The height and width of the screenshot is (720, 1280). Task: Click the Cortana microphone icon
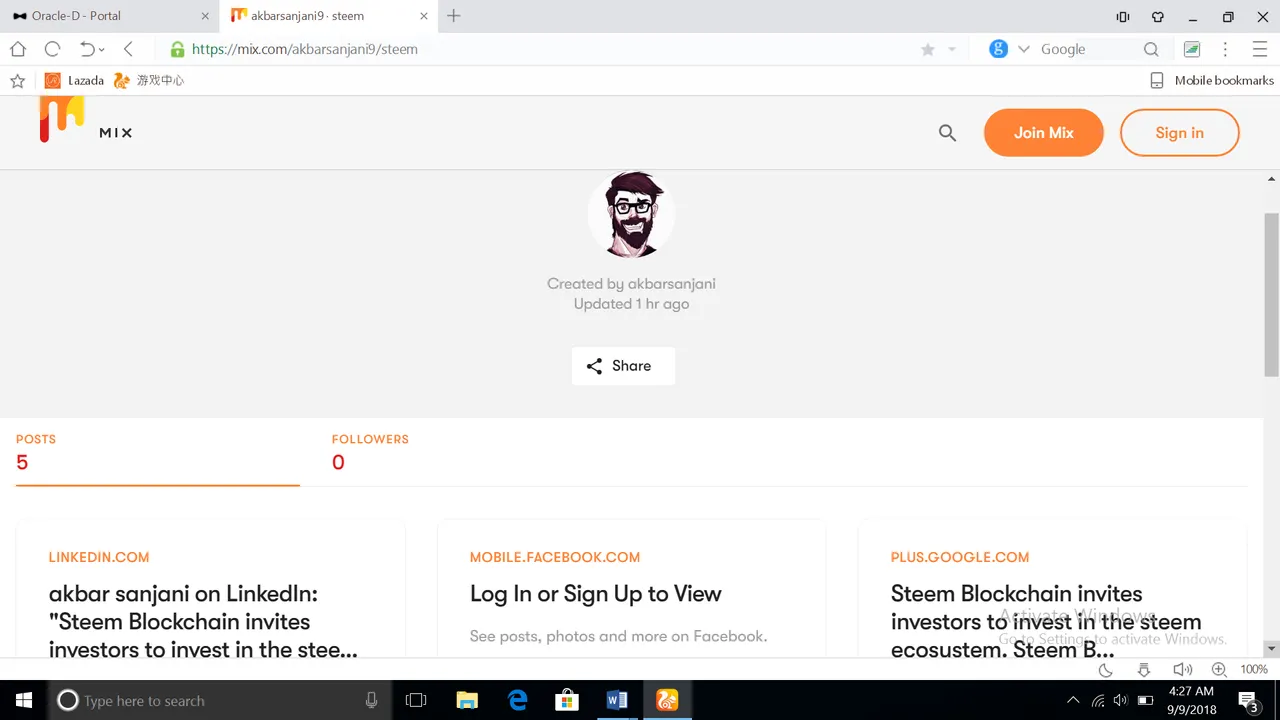[371, 700]
